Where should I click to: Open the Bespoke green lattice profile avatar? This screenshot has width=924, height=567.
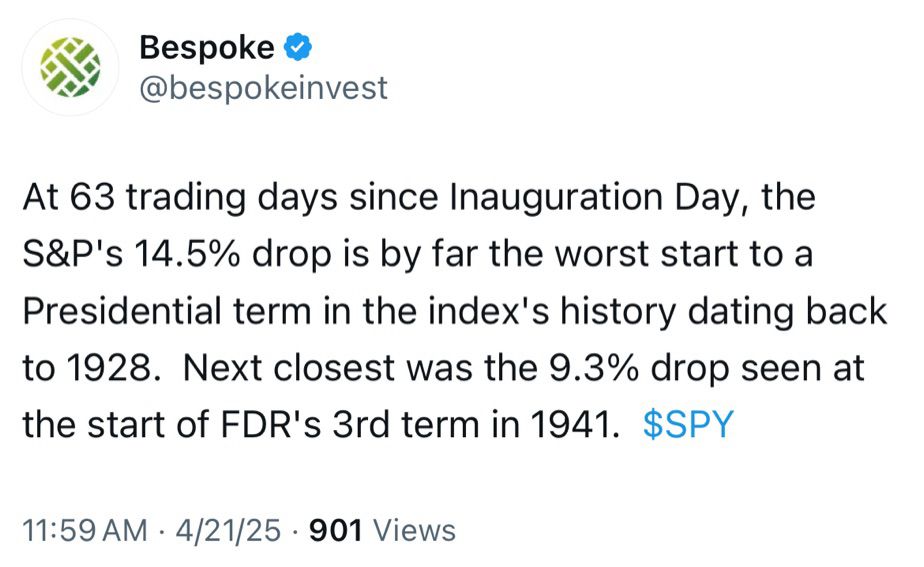pyautogui.click(x=70, y=67)
